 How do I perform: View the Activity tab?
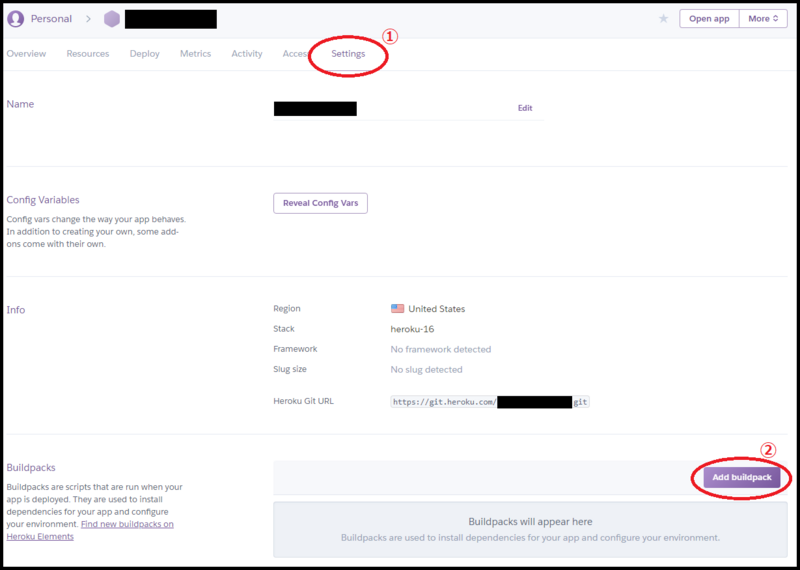coord(247,54)
